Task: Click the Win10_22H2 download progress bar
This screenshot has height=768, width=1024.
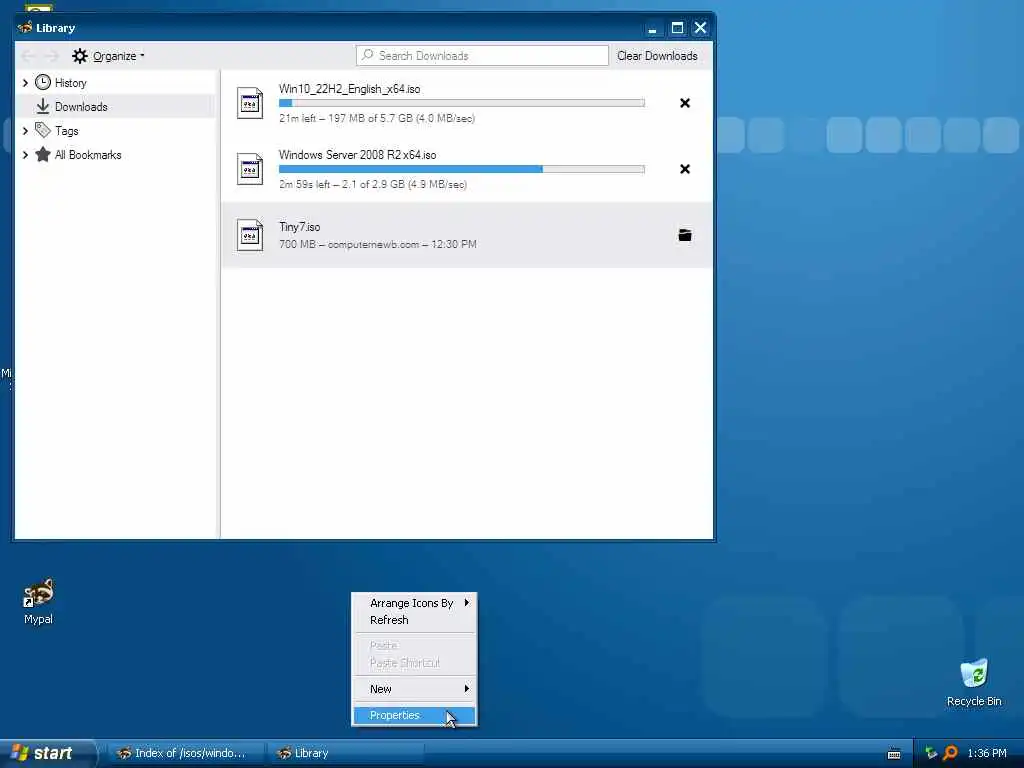Action: pos(462,103)
